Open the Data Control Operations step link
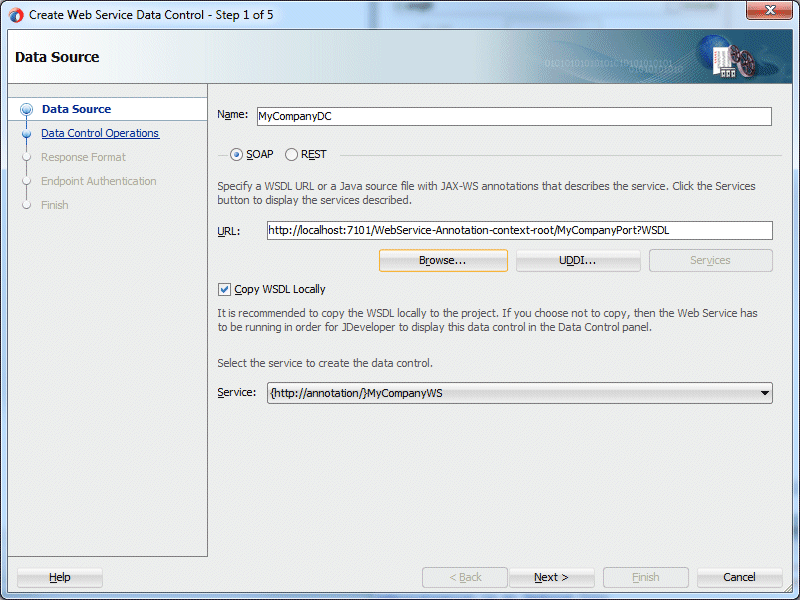 100,133
